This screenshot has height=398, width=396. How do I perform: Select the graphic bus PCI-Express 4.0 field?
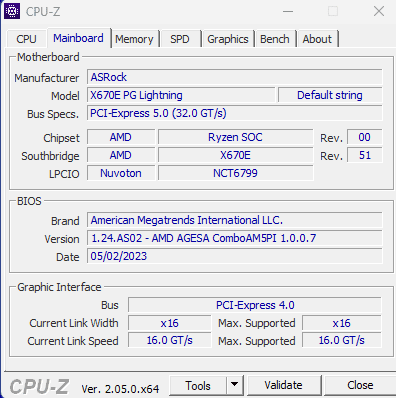[255, 305]
